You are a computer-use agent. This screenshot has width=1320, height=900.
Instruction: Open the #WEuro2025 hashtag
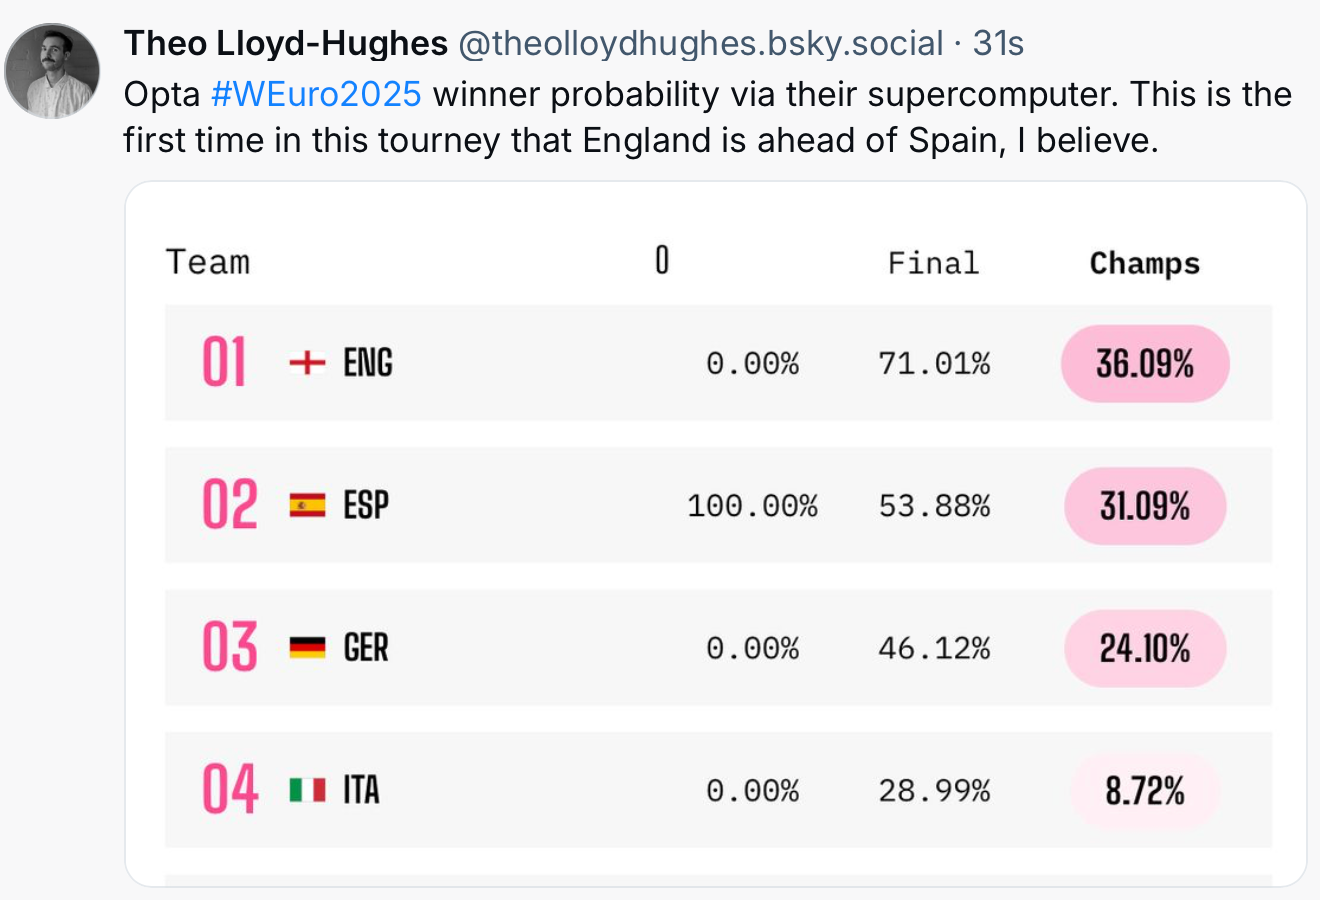[316, 94]
